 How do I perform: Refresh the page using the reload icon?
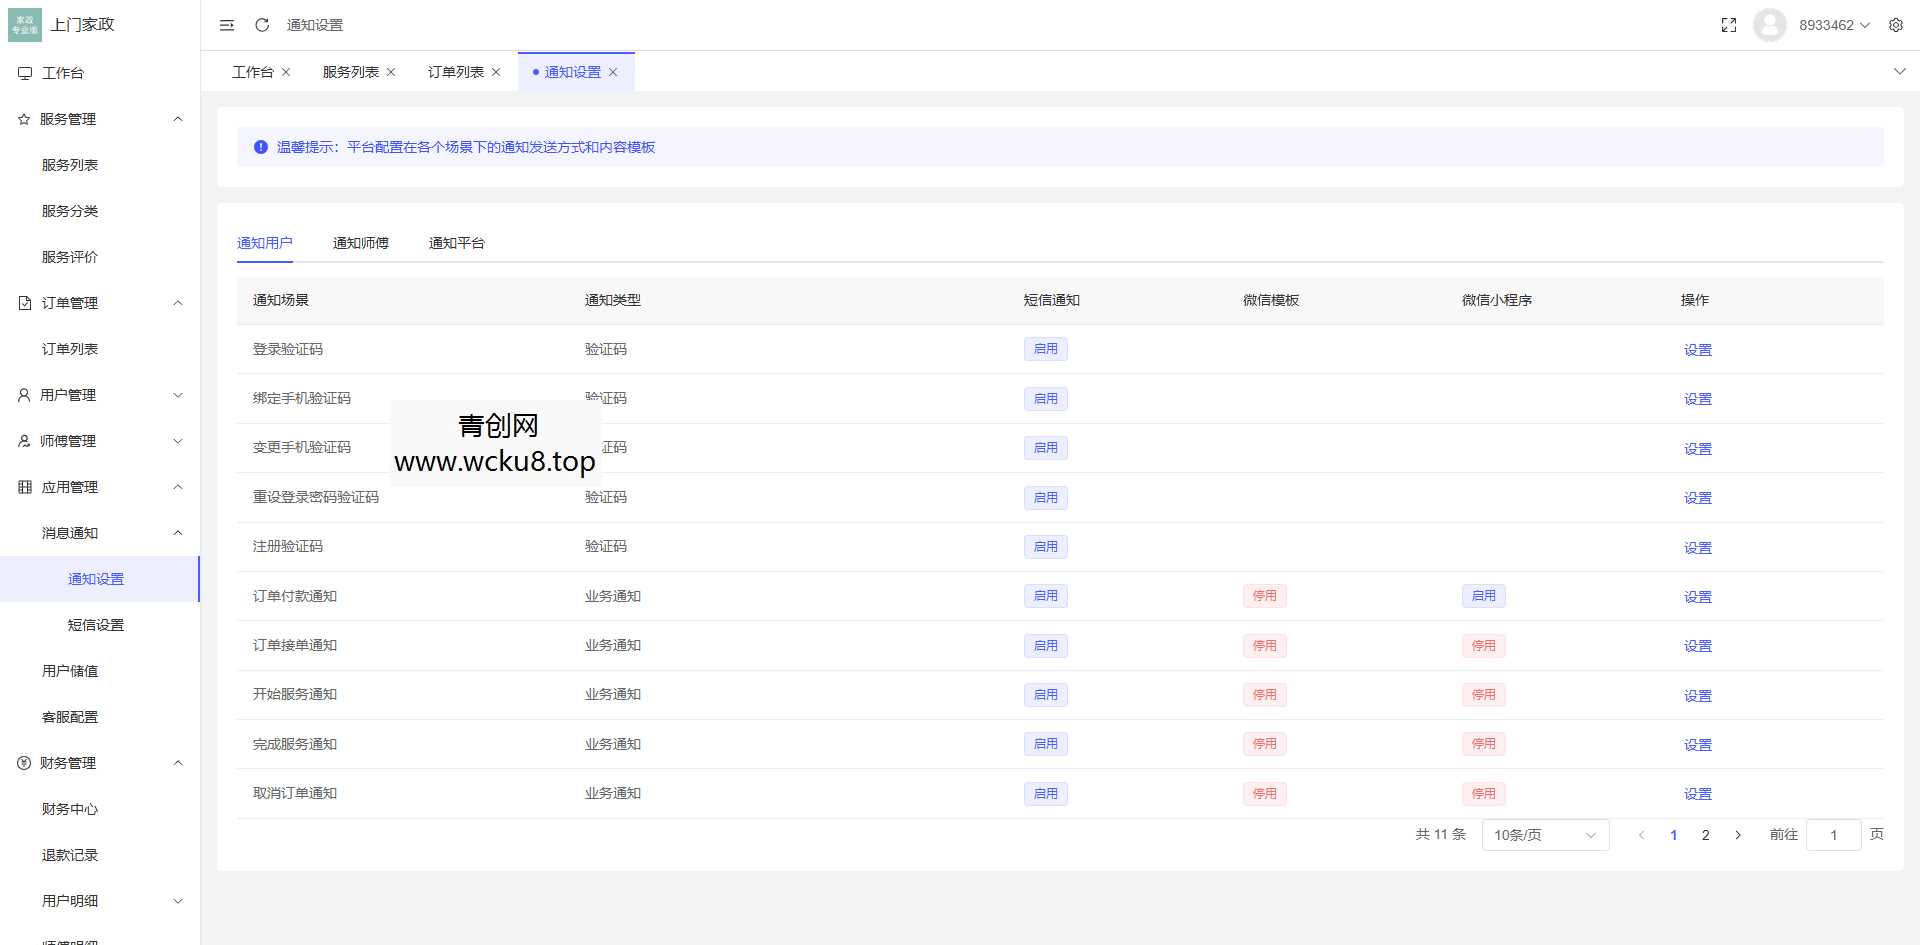tap(261, 25)
